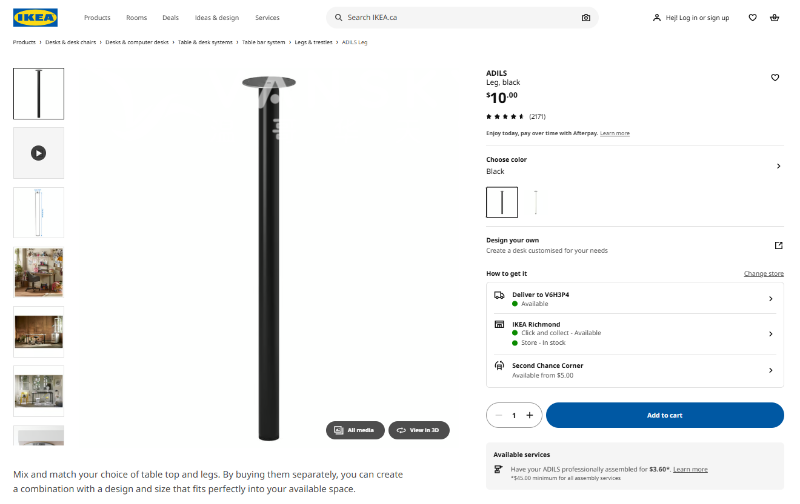Image resolution: width=800 pixels, height=504 pixels.
Task: Open the shopping basket icon
Action: [x=774, y=17]
